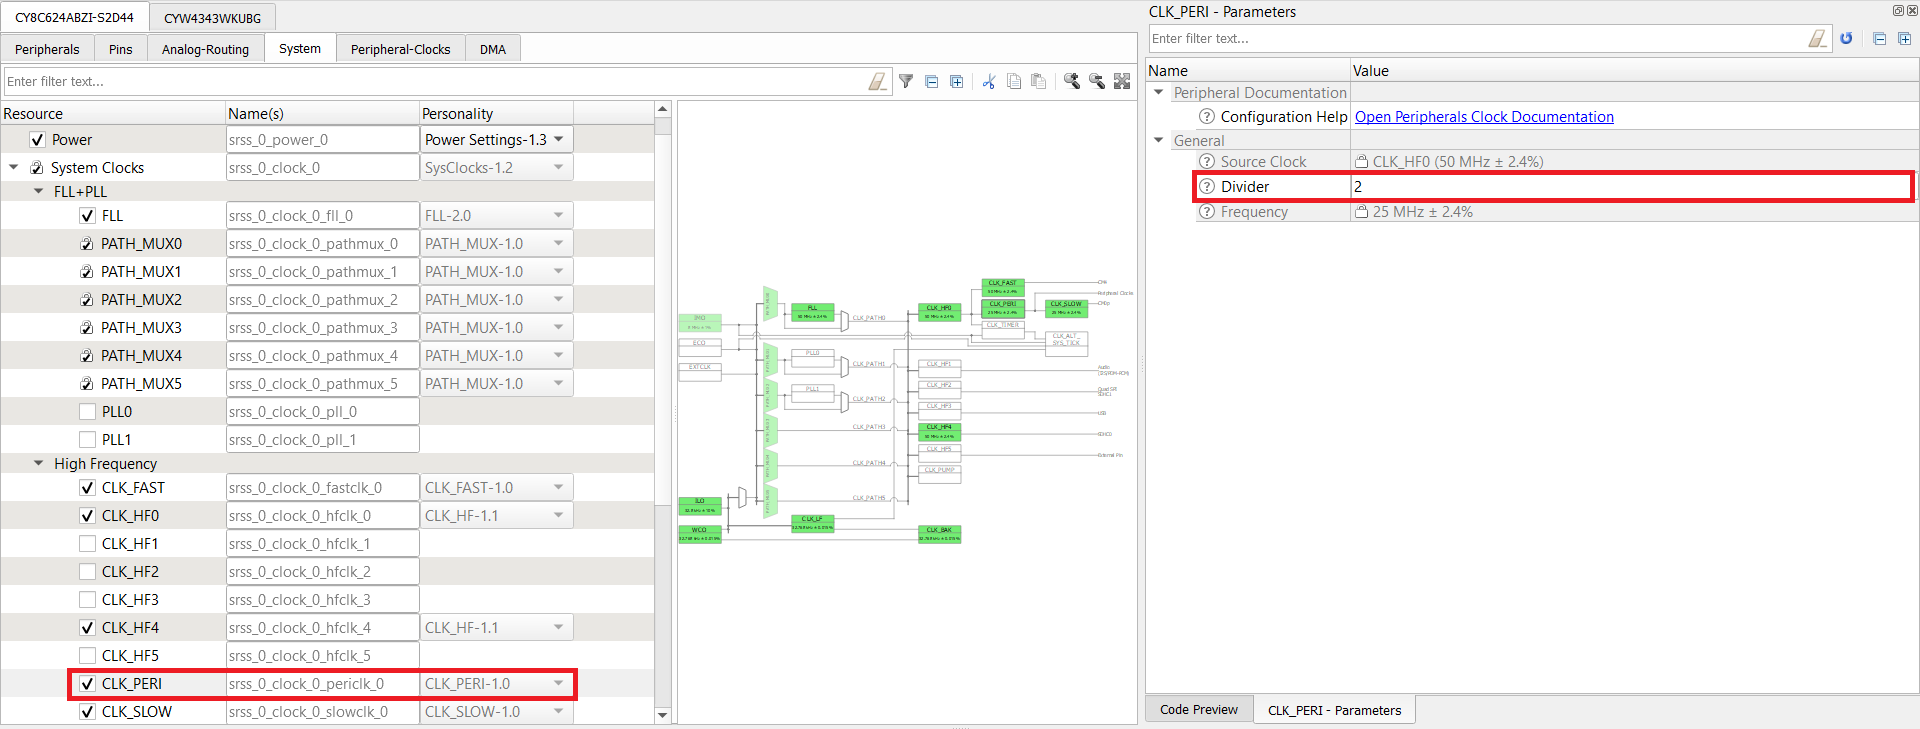Zoom in on the clock diagram
1920x729 pixels.
tap(1072, 82)
